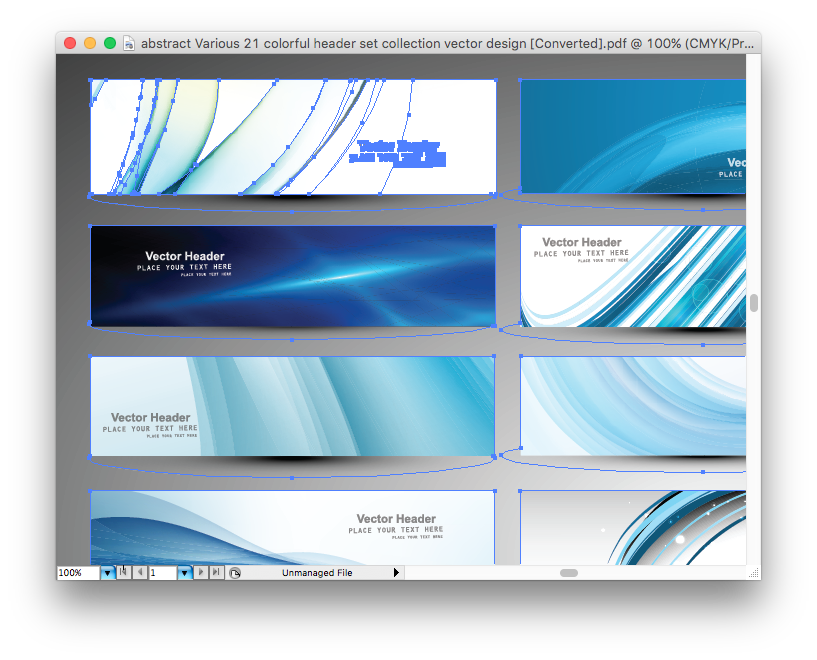Minimize the document window with yellow button
The width and height of the screenshot is (817, 660).
coord(90,43)
